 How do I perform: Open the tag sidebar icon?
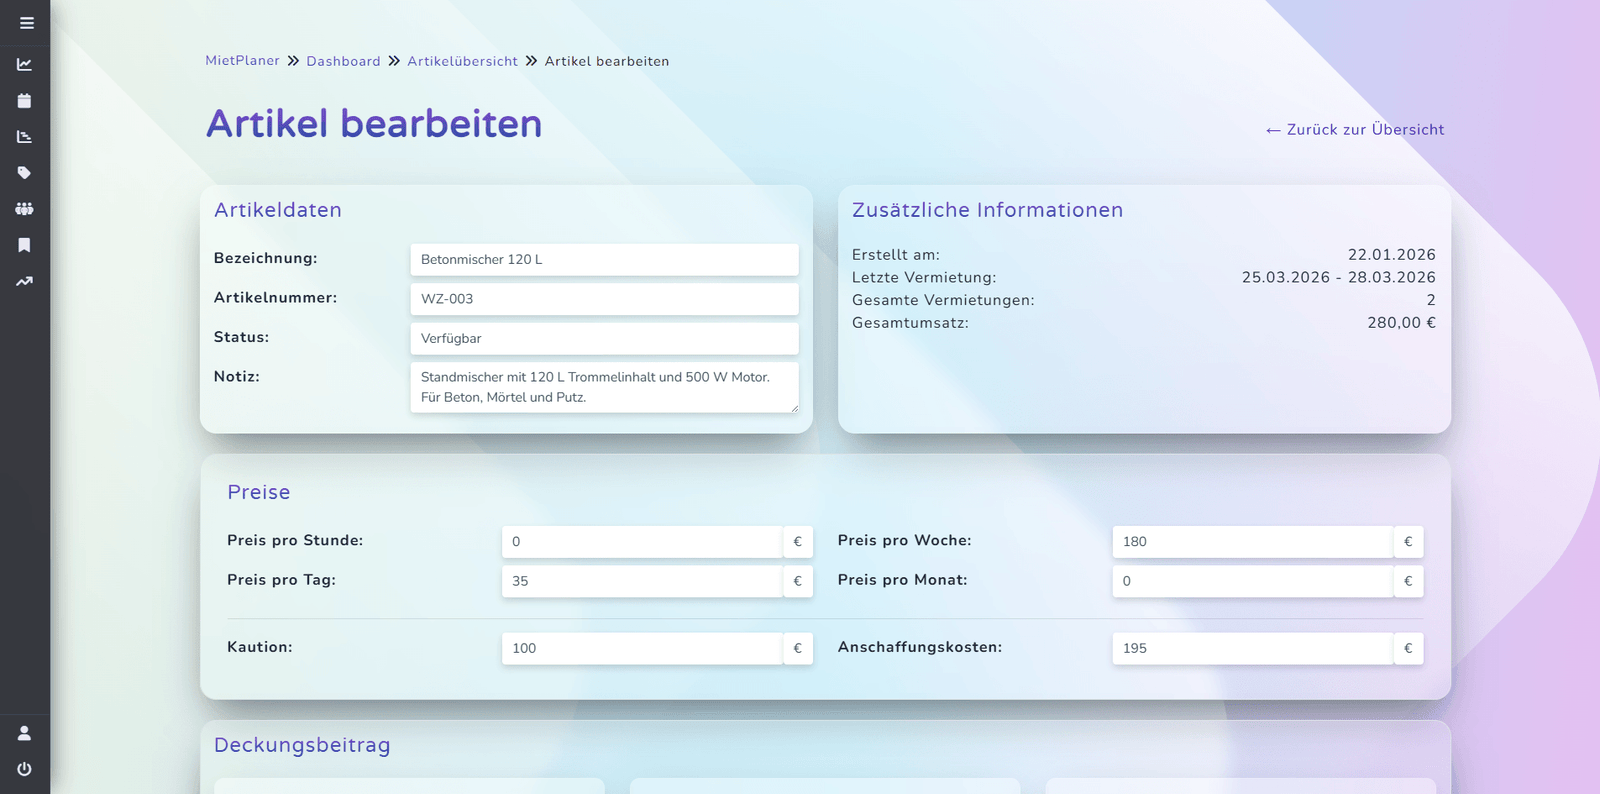click(24, 173)
